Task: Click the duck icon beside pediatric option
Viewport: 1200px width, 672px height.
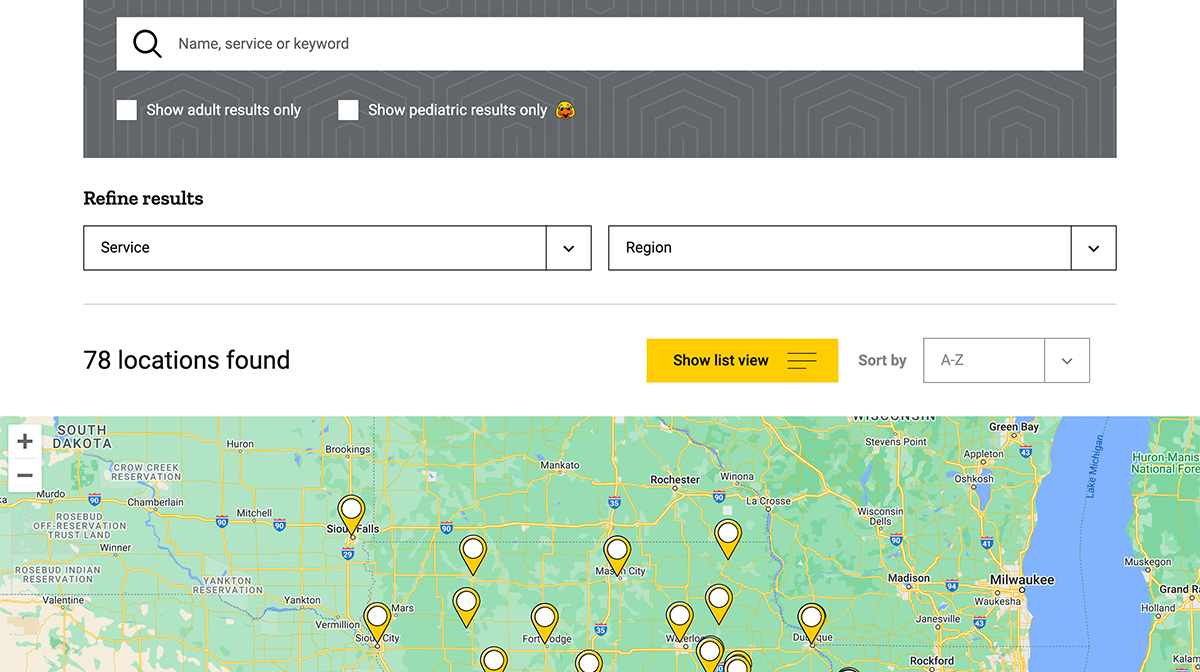Action: 565,110
